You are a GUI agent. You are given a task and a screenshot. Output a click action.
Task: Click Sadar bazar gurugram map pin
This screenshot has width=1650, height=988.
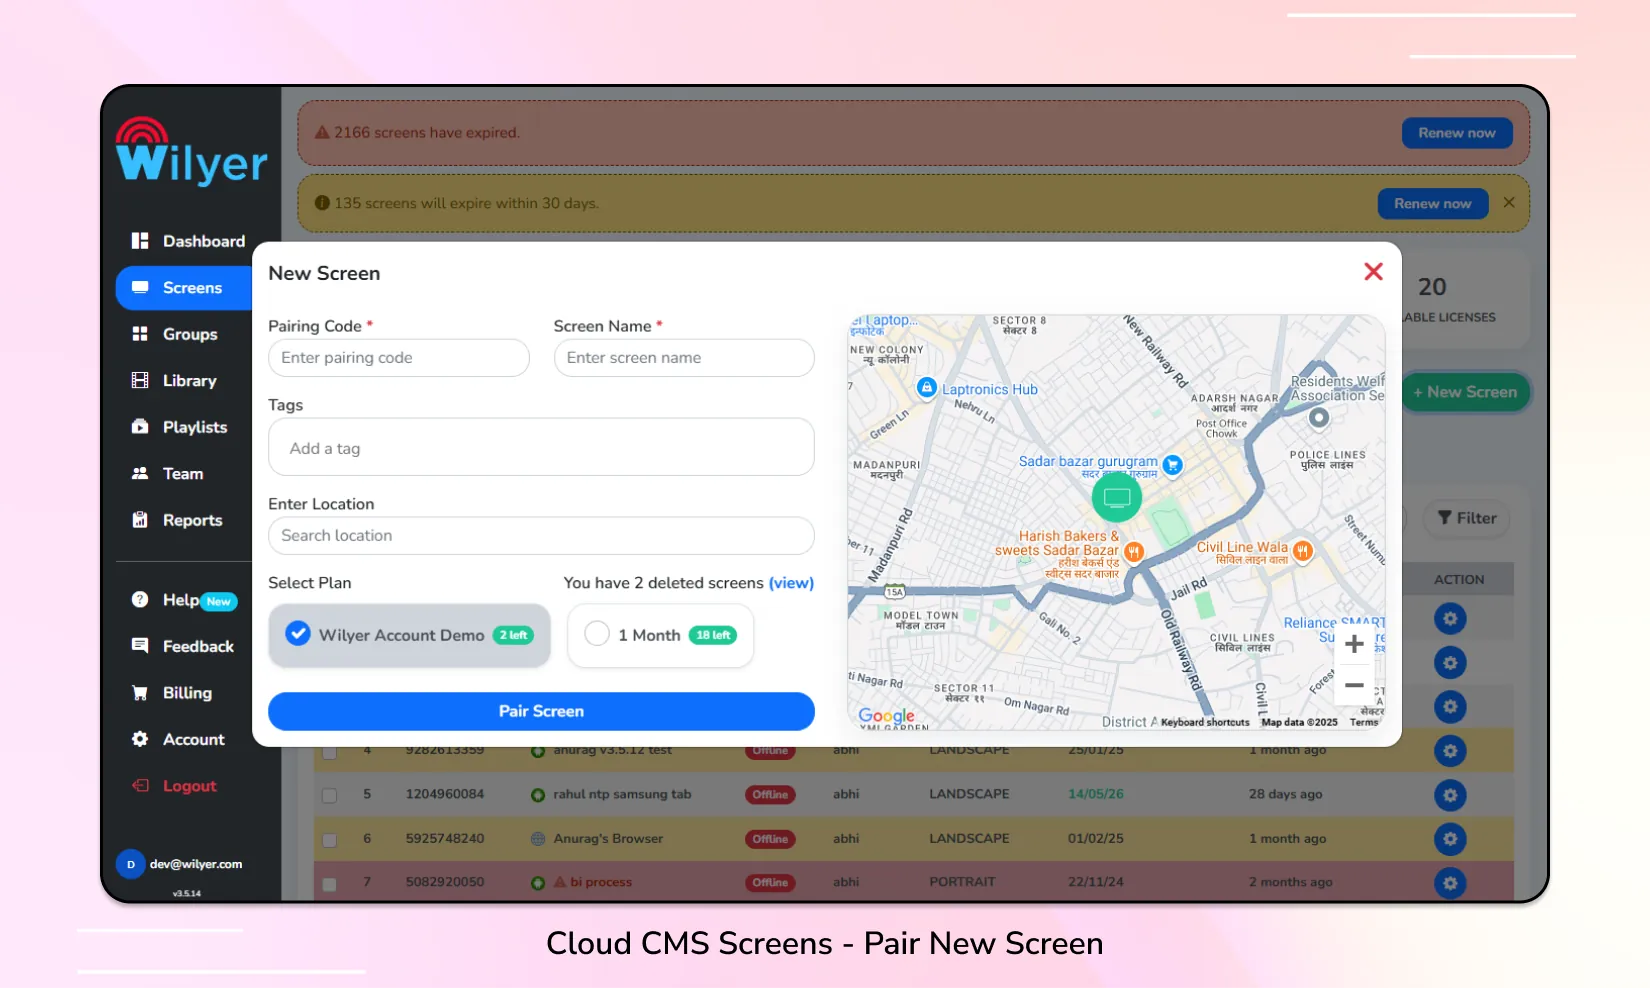tap(1173, 464)
